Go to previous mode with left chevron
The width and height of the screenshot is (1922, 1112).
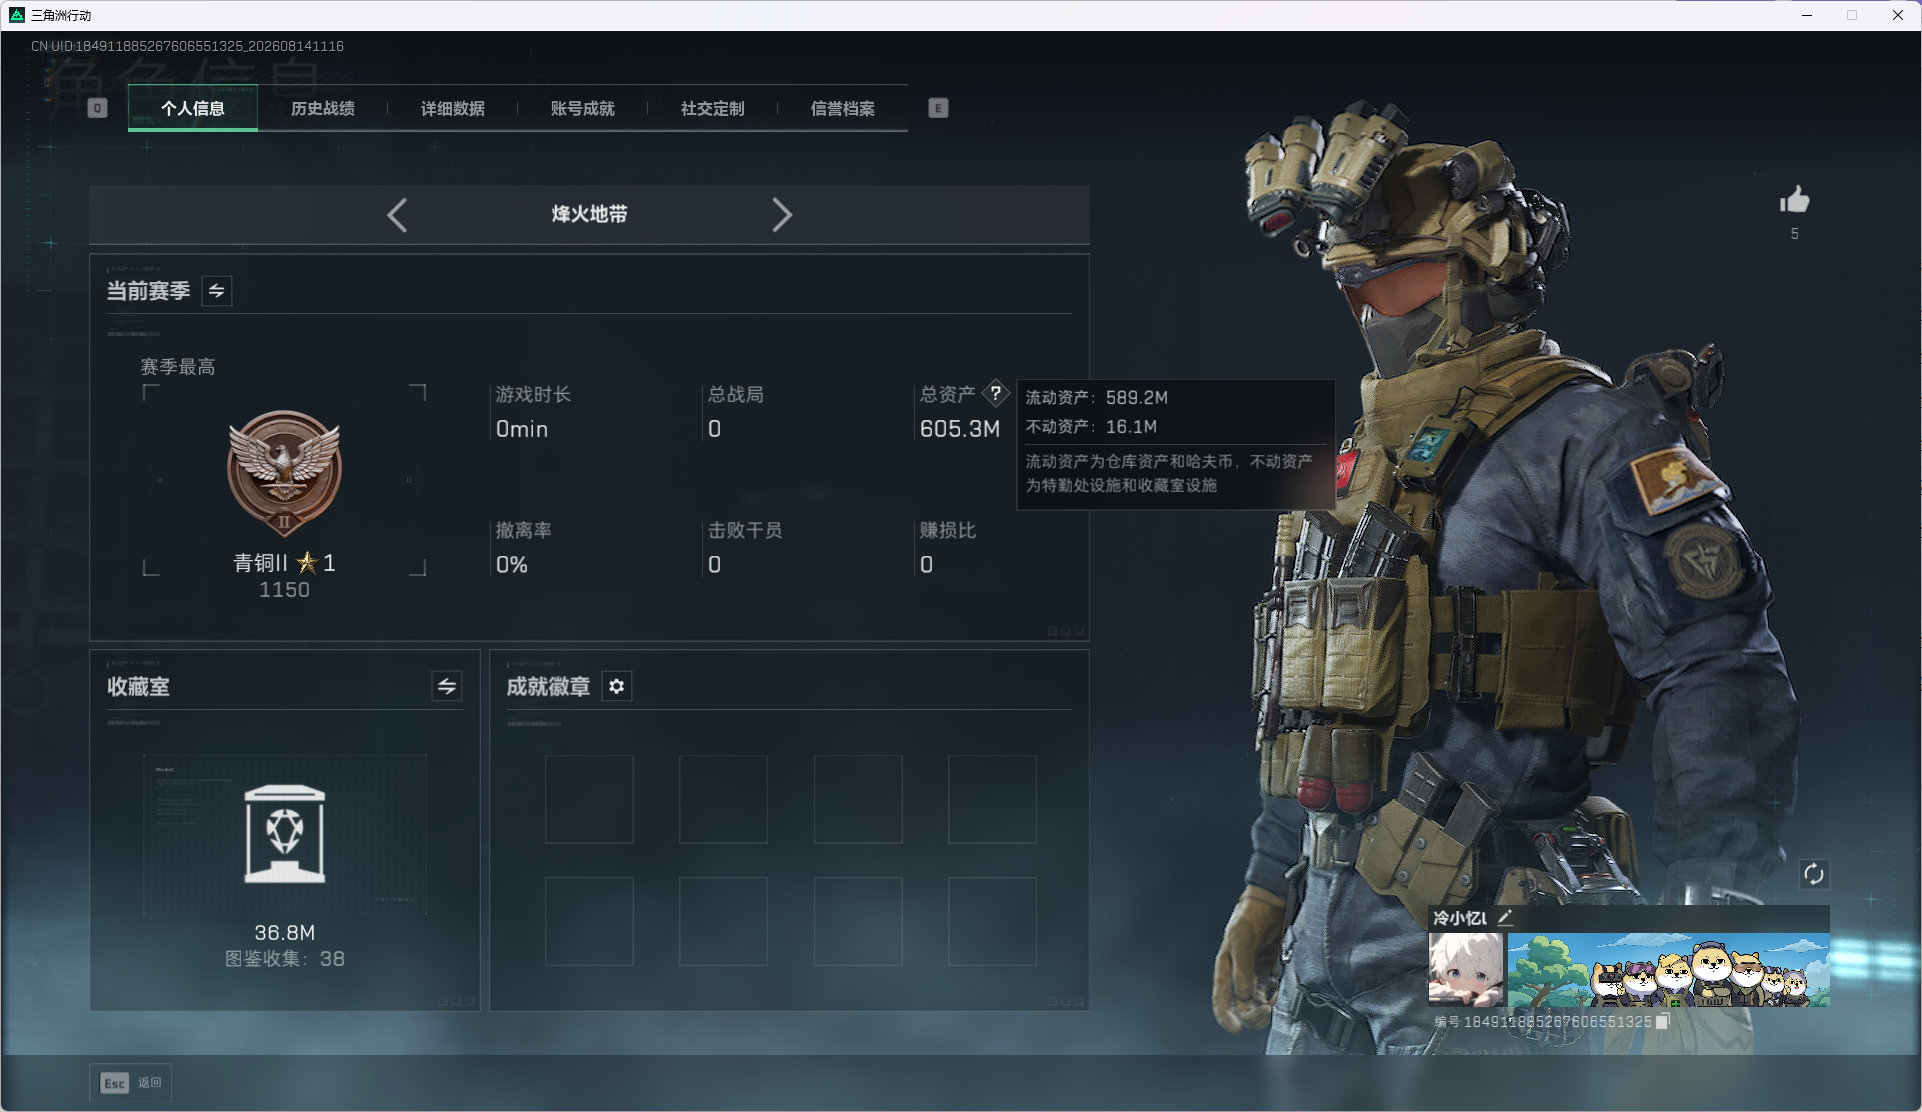pyautogui.click(x=397, y=215)
